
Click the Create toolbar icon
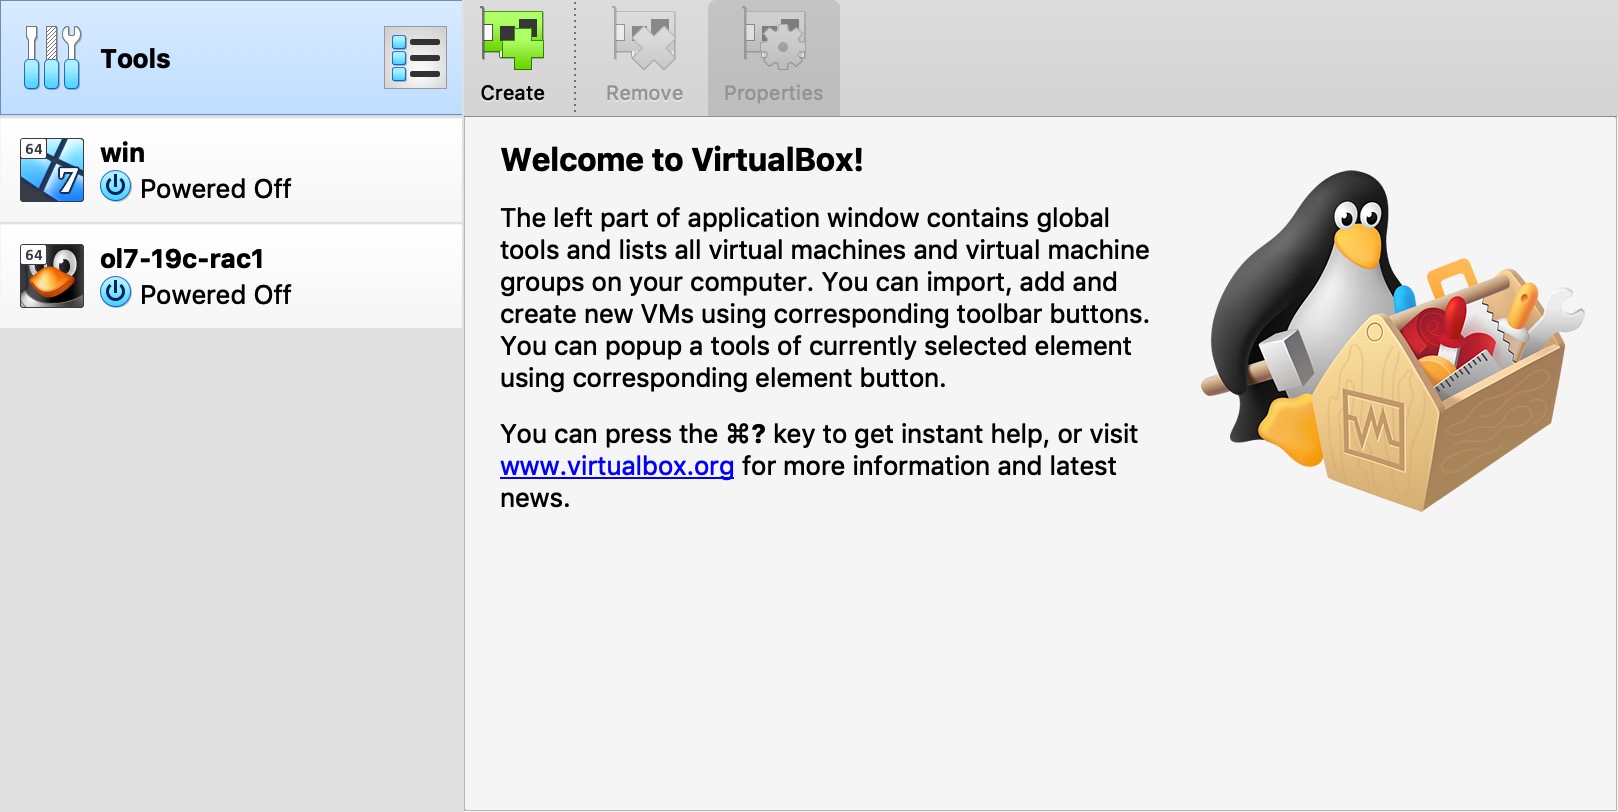click(x=512, y=40)
